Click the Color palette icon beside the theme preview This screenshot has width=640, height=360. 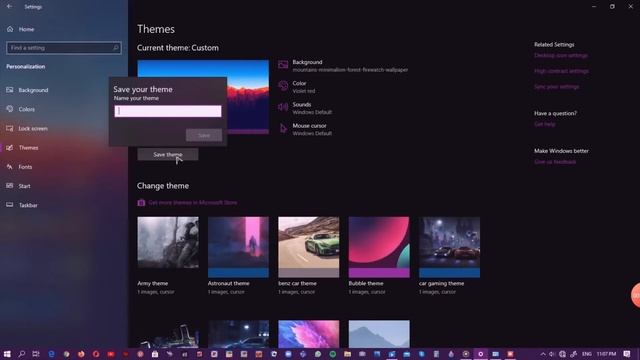pos(283,86)
